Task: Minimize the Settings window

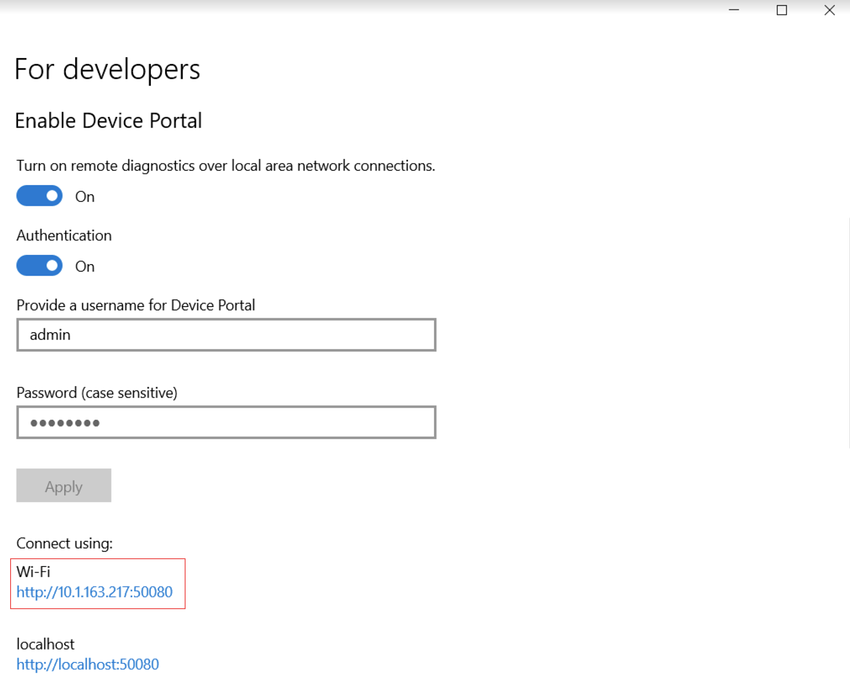Action: pyautogui.click(x=733, y=10)
